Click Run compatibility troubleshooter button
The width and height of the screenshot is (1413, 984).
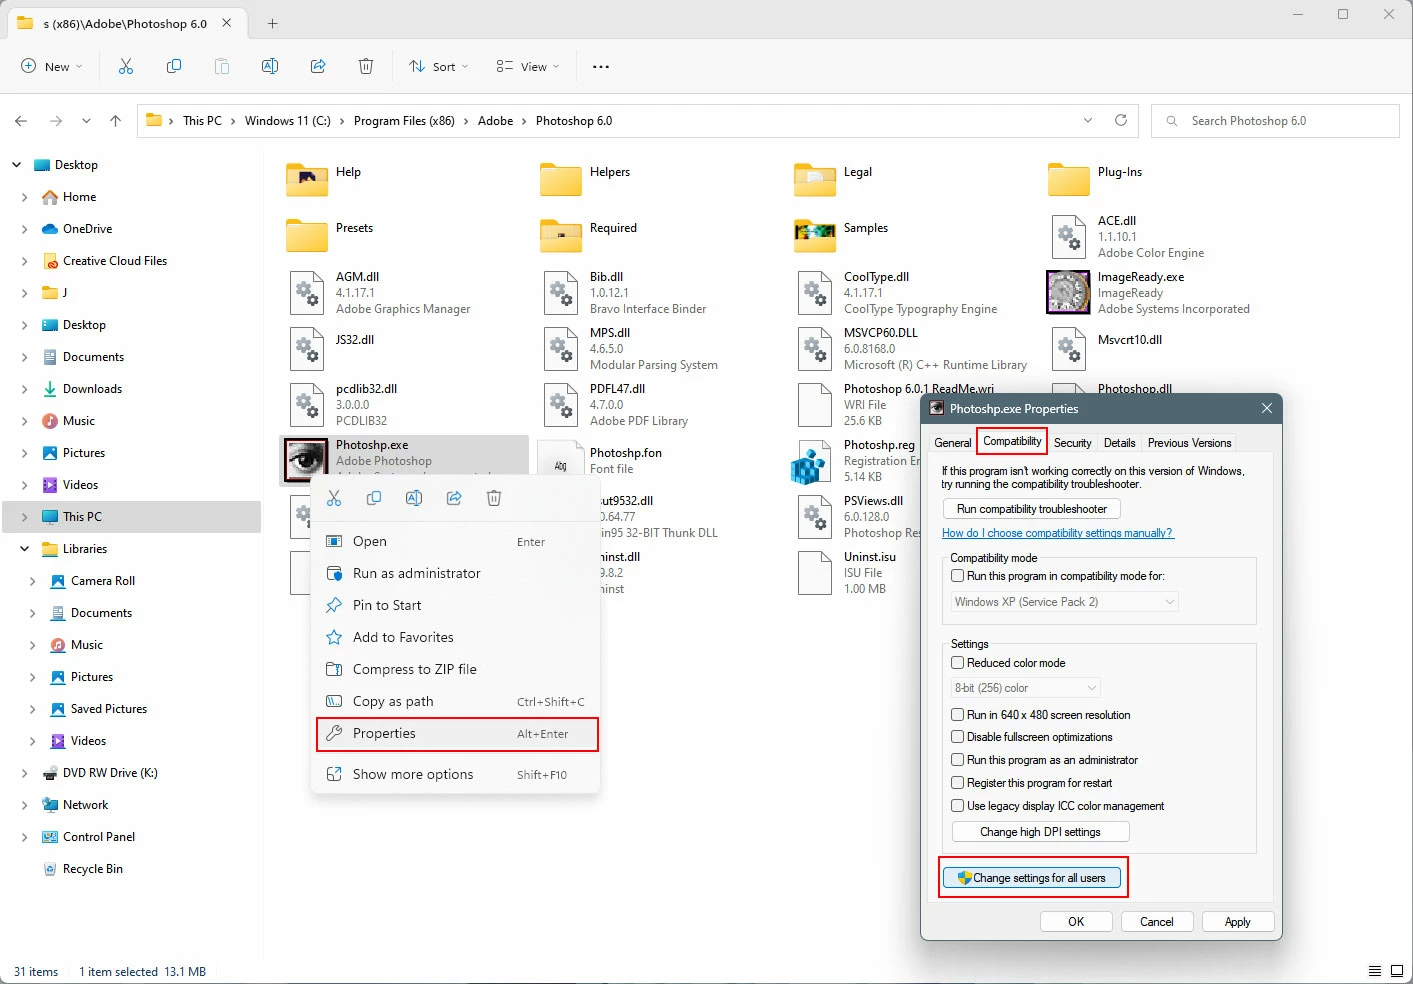coord(1031,509)
